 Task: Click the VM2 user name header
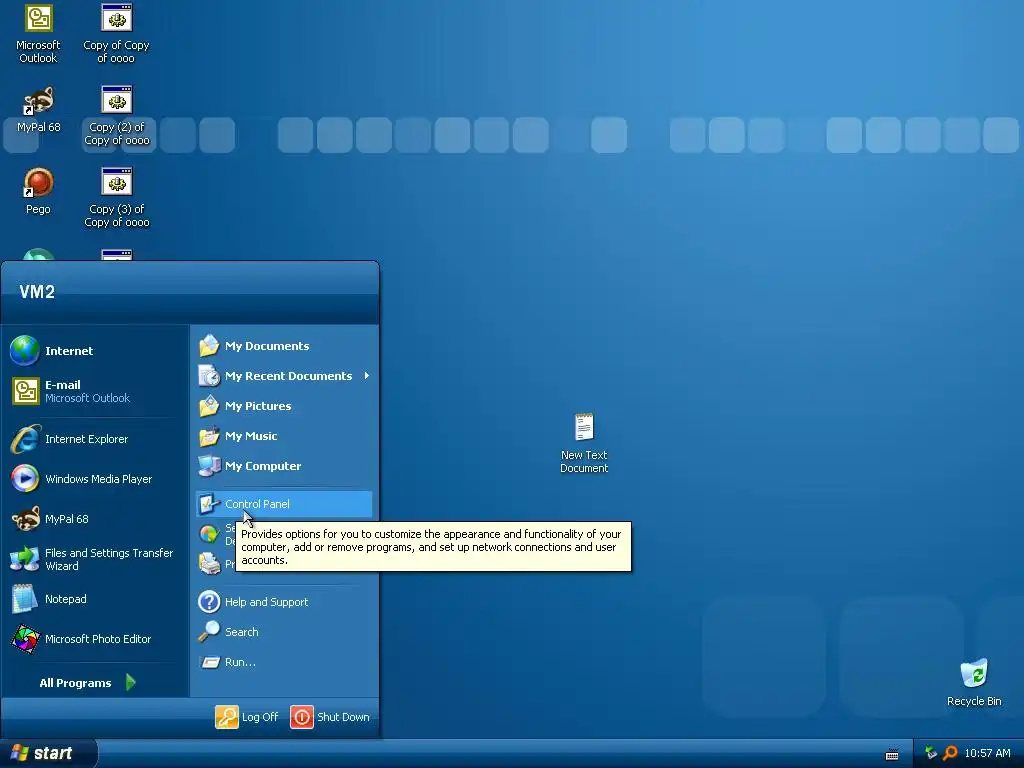[x=37, y=291]
